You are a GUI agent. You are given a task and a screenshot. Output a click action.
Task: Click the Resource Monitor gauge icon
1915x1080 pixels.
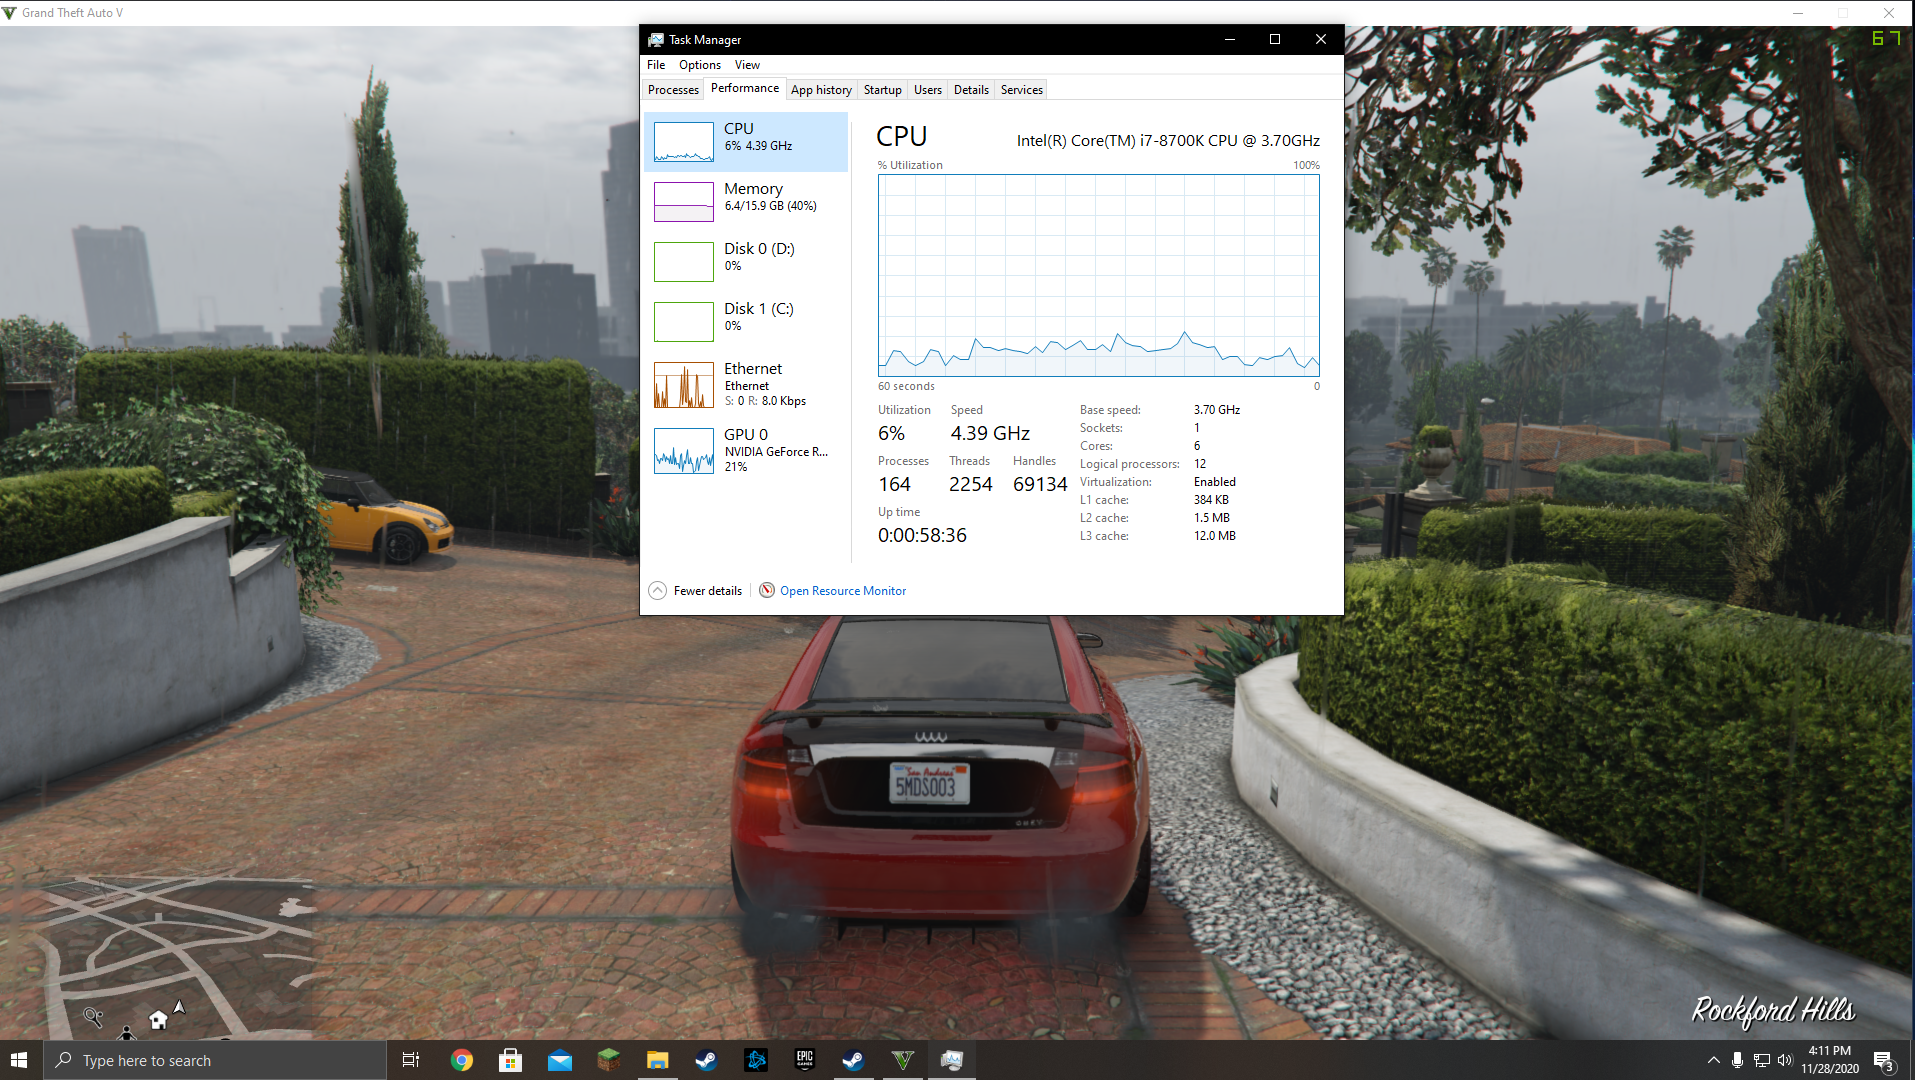[x=767, y=590]
